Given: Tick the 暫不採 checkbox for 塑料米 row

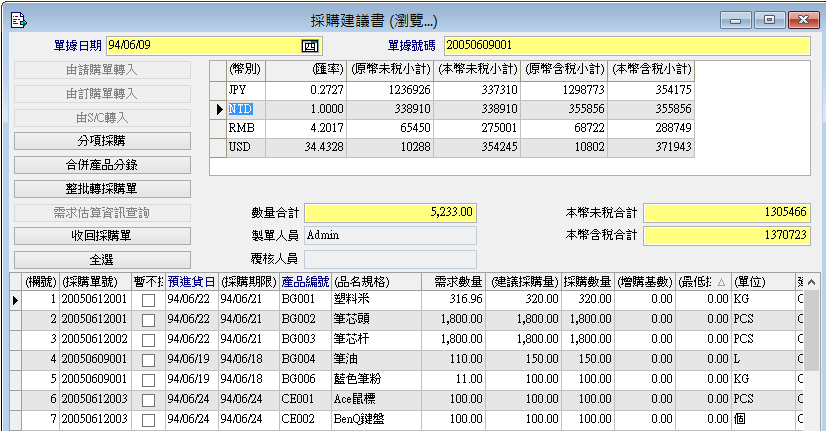Looking at the screenshot, I should (x=148, y=300).
